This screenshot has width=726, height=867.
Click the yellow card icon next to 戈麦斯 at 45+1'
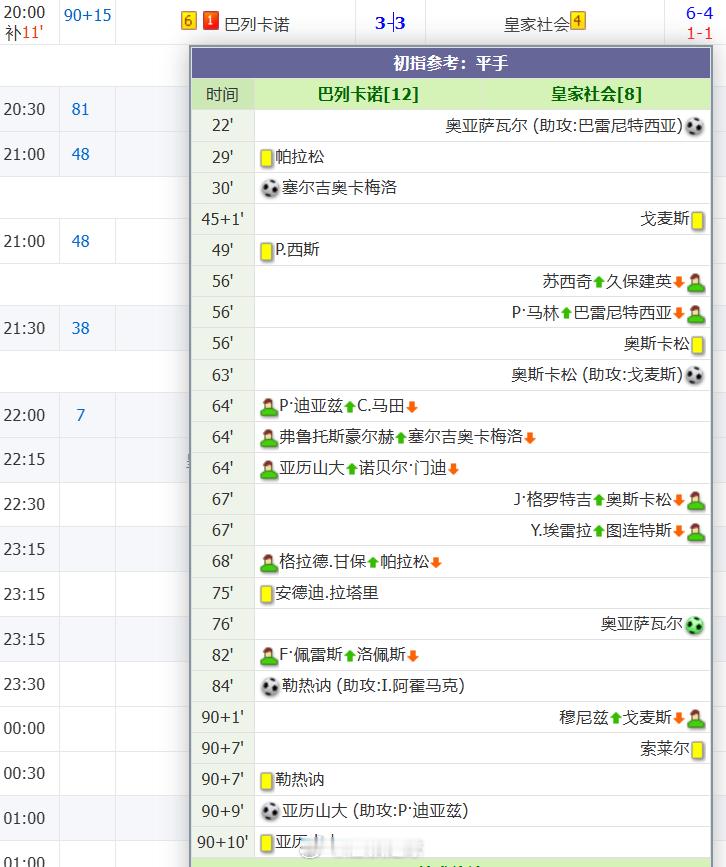697,220
